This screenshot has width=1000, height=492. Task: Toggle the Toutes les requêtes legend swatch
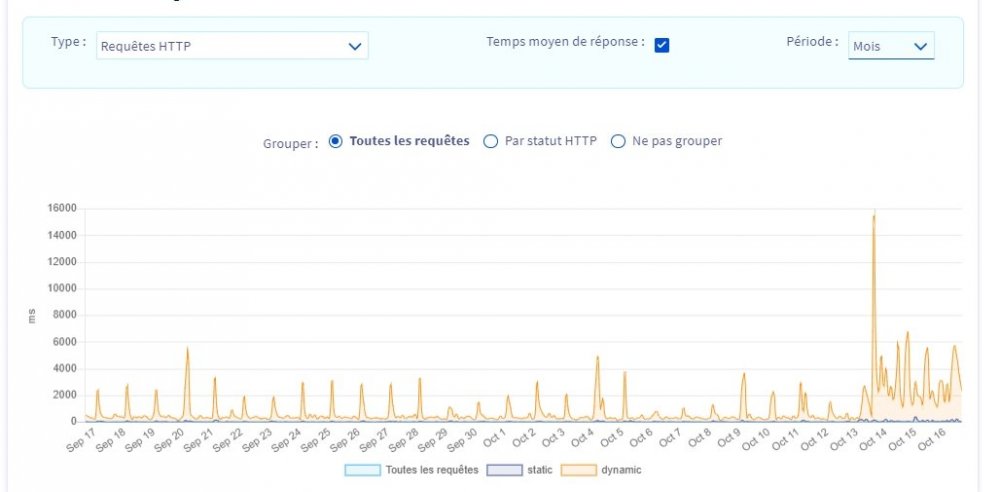tap(363, 470)
